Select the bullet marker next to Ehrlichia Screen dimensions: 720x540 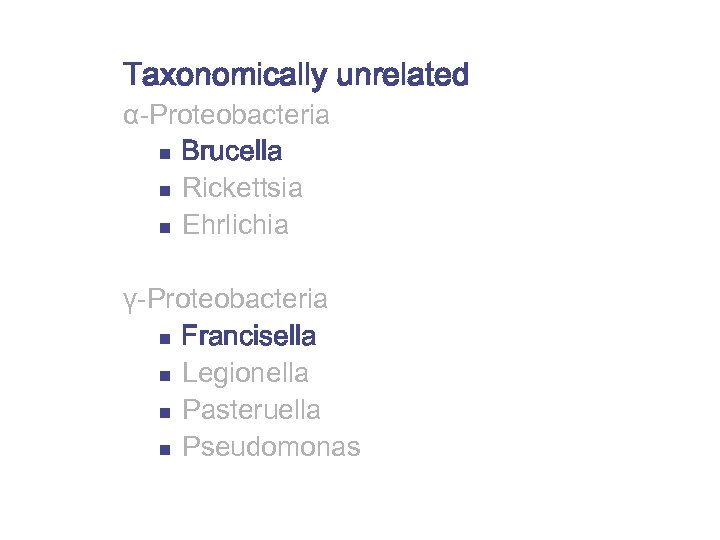pos(164,228)
